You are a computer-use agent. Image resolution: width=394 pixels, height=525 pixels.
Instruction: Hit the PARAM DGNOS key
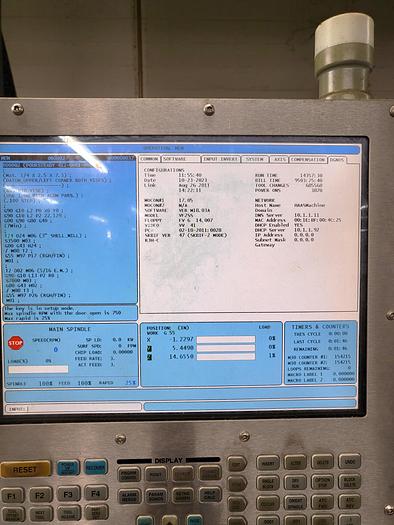pos(156,496)
